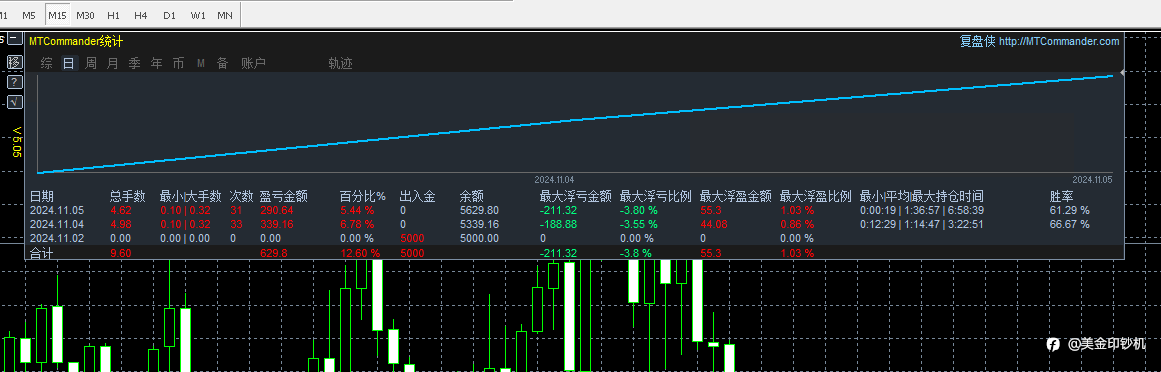Click the 最小|大手数 column header
This screenshot has height=372, width=1161.
click(x=190, y=196)
